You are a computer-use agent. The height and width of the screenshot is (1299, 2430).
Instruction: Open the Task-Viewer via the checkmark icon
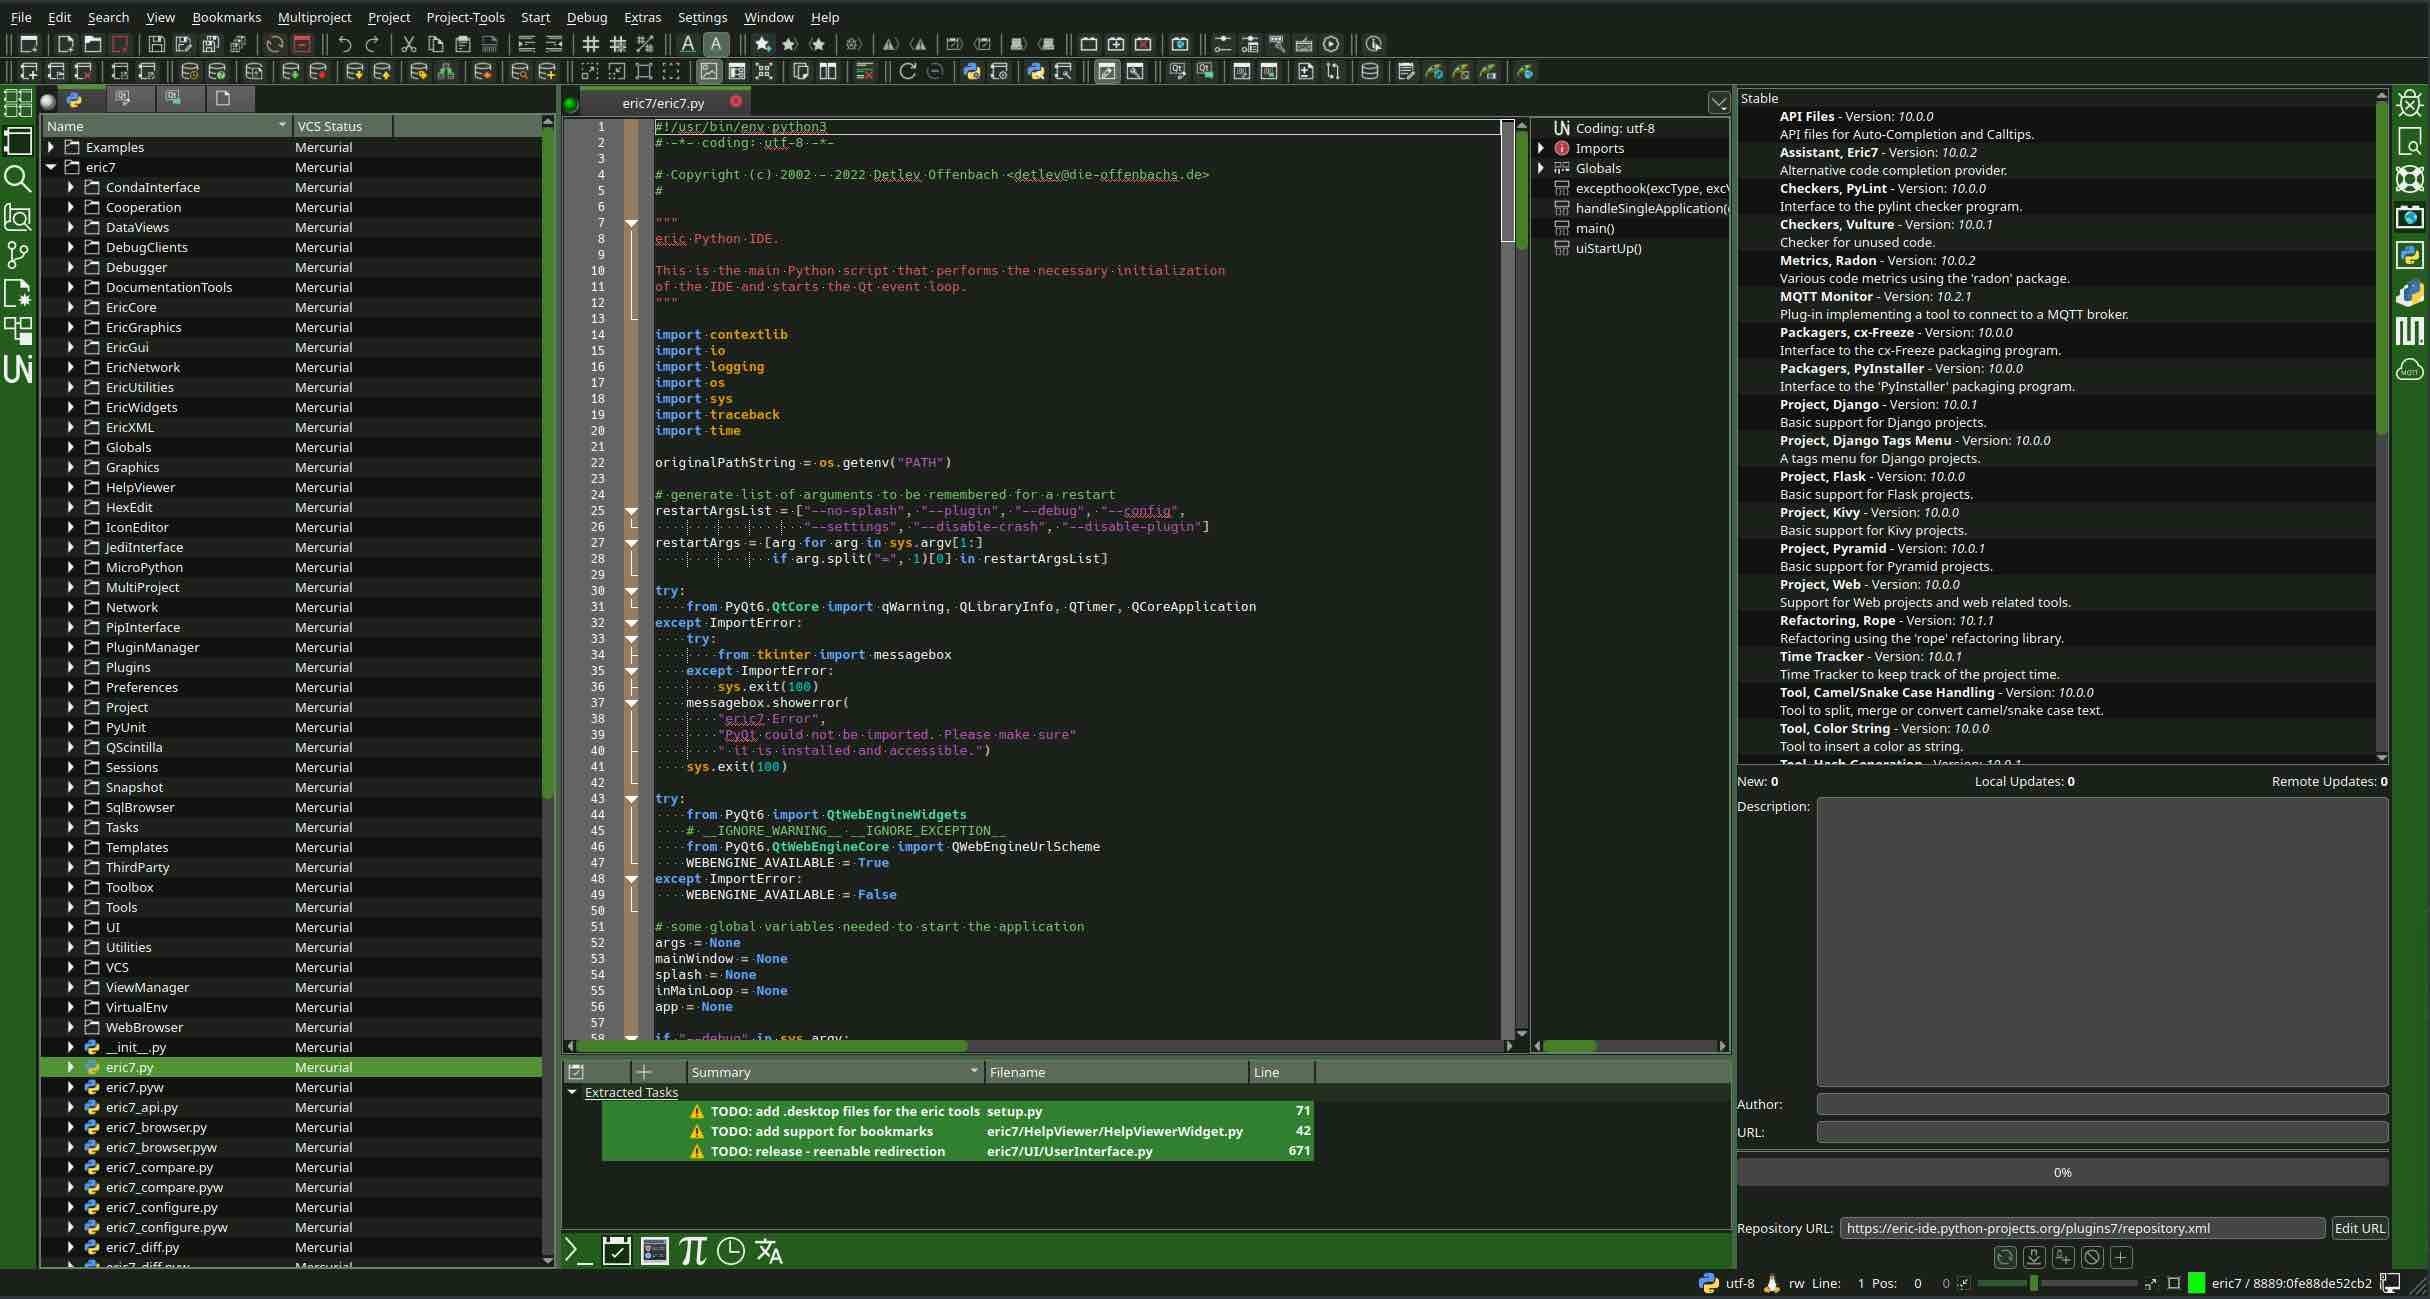coord(617,1250)
